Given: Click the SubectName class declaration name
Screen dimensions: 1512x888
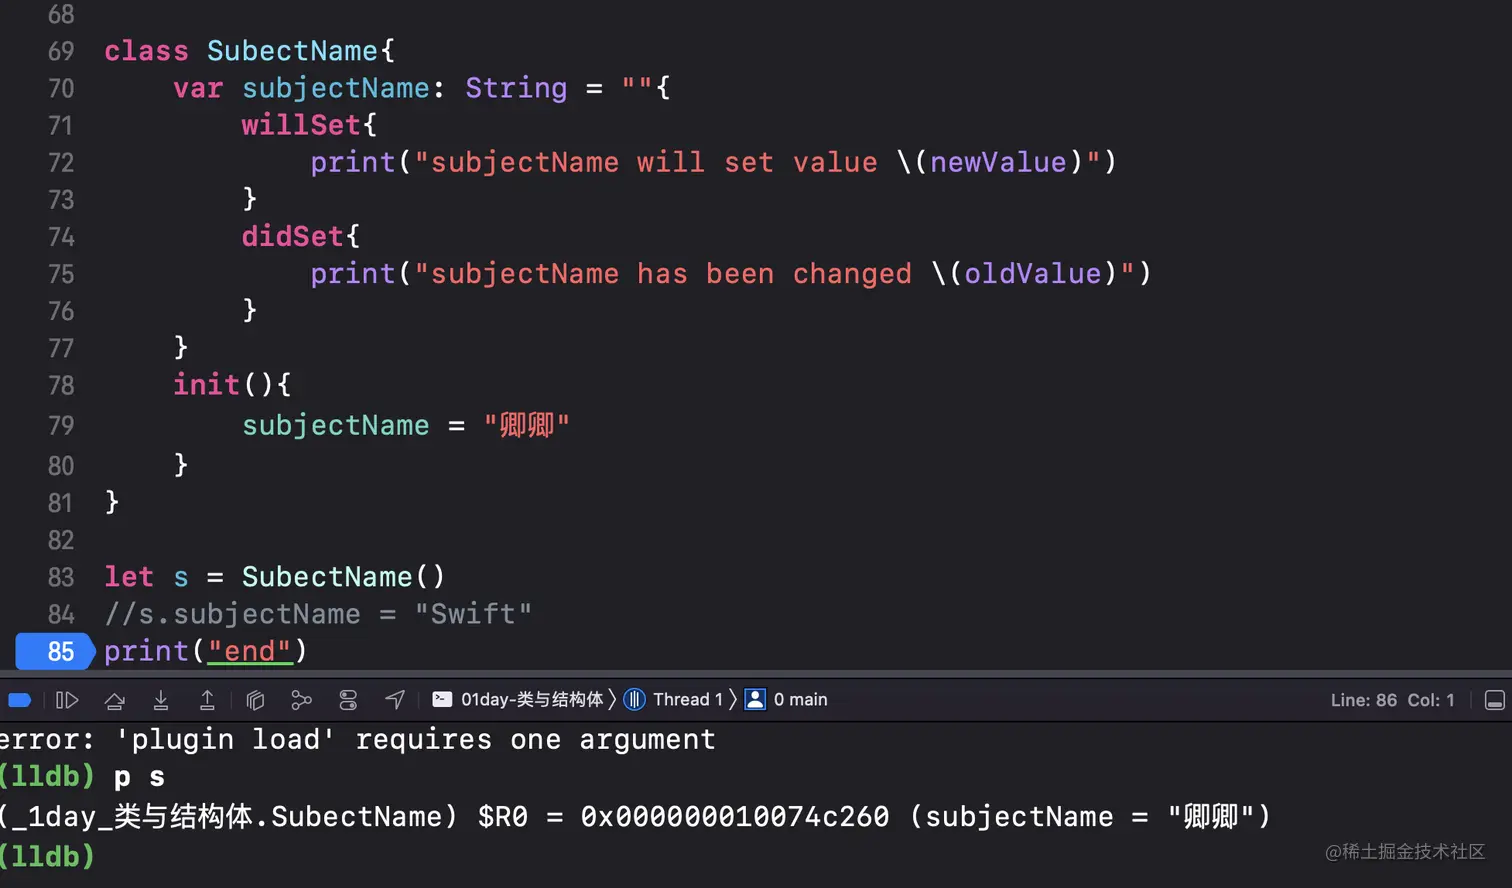Looking at the screenshot, I should (292, 51).
